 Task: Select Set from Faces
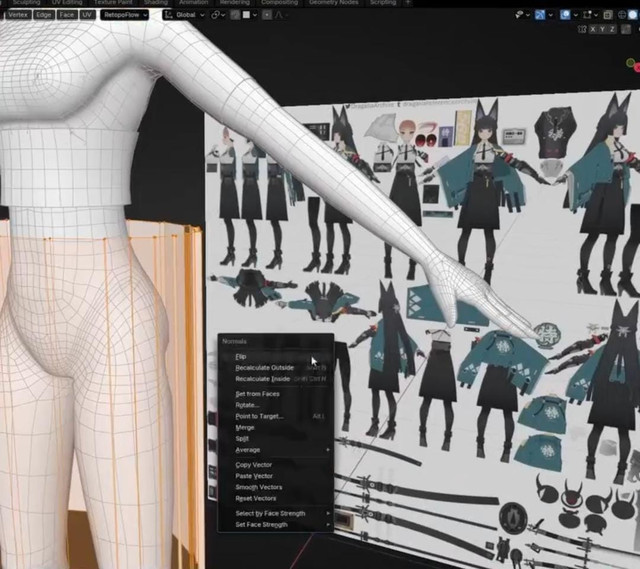(x=276, y=394)
